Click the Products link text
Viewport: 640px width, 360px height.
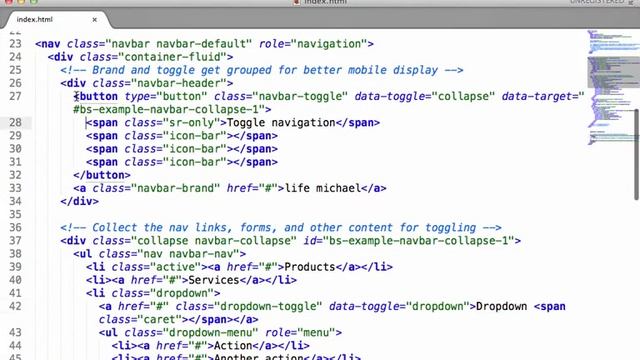click(x=310, y=267)
